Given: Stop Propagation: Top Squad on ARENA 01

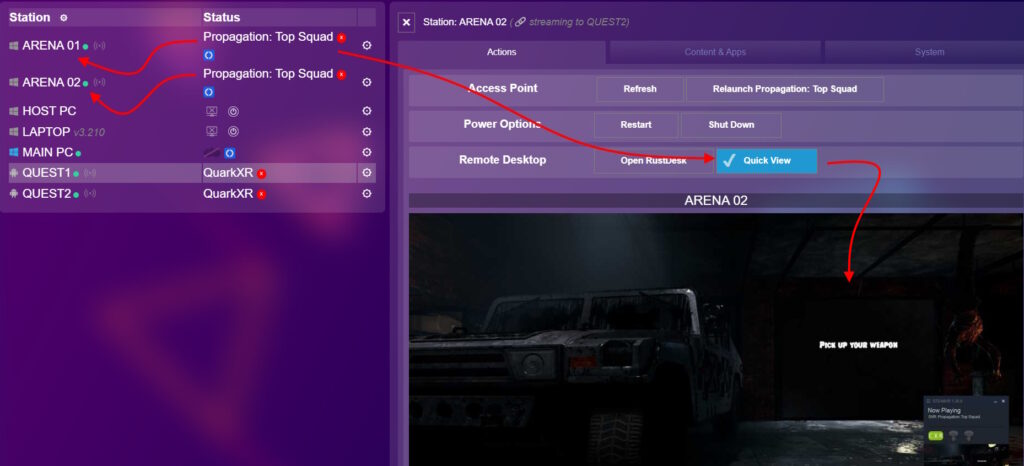Looking at the screenshot, I should point(341,38).
